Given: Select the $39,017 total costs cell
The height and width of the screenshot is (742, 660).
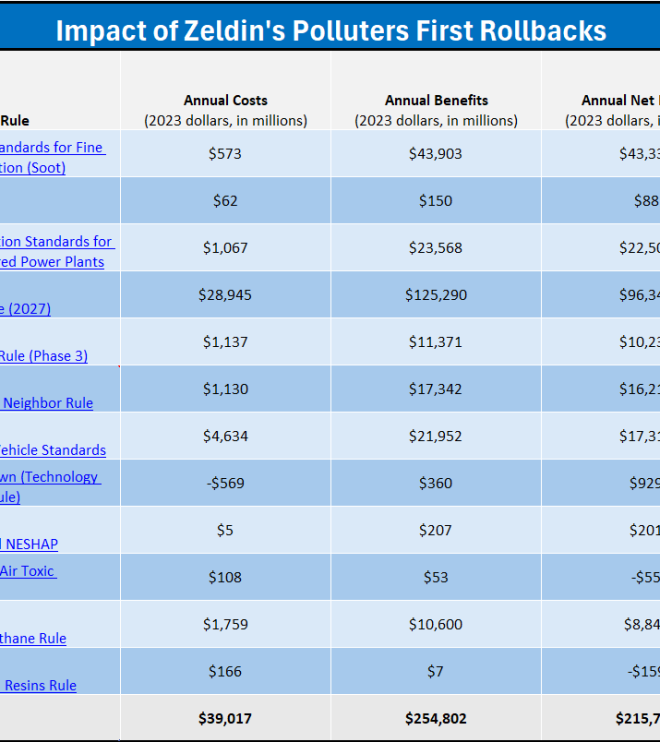Looking at the screenshot, I should tap(225, 718).
